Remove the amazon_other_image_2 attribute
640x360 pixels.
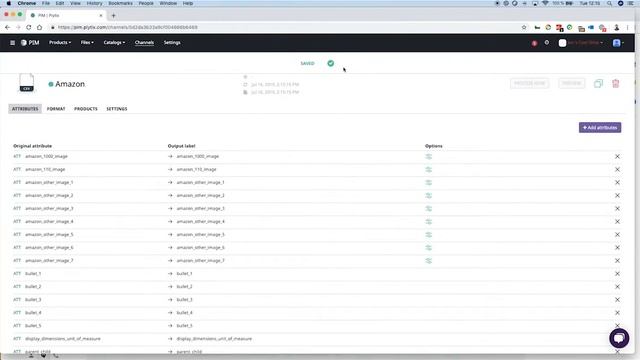coord(617,196)
